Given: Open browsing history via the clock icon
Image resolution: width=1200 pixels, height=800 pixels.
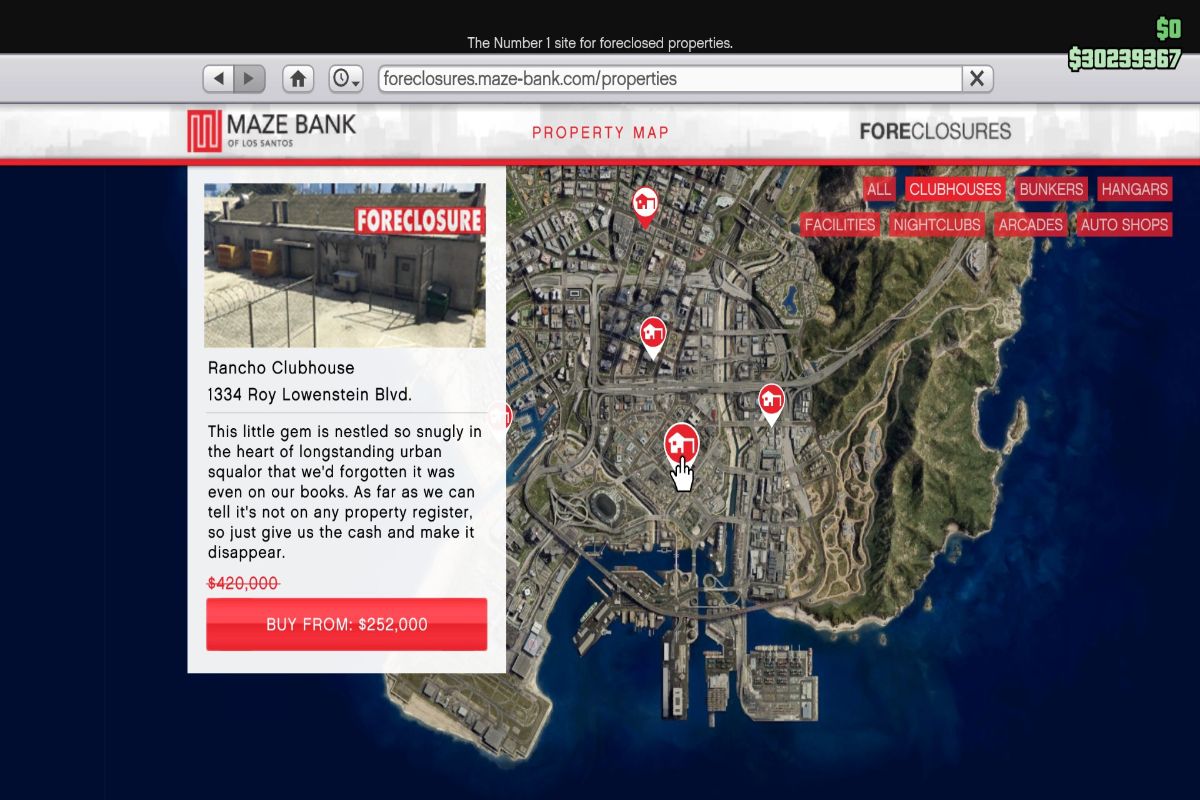Looking at the screenshot, I should 340,78.
